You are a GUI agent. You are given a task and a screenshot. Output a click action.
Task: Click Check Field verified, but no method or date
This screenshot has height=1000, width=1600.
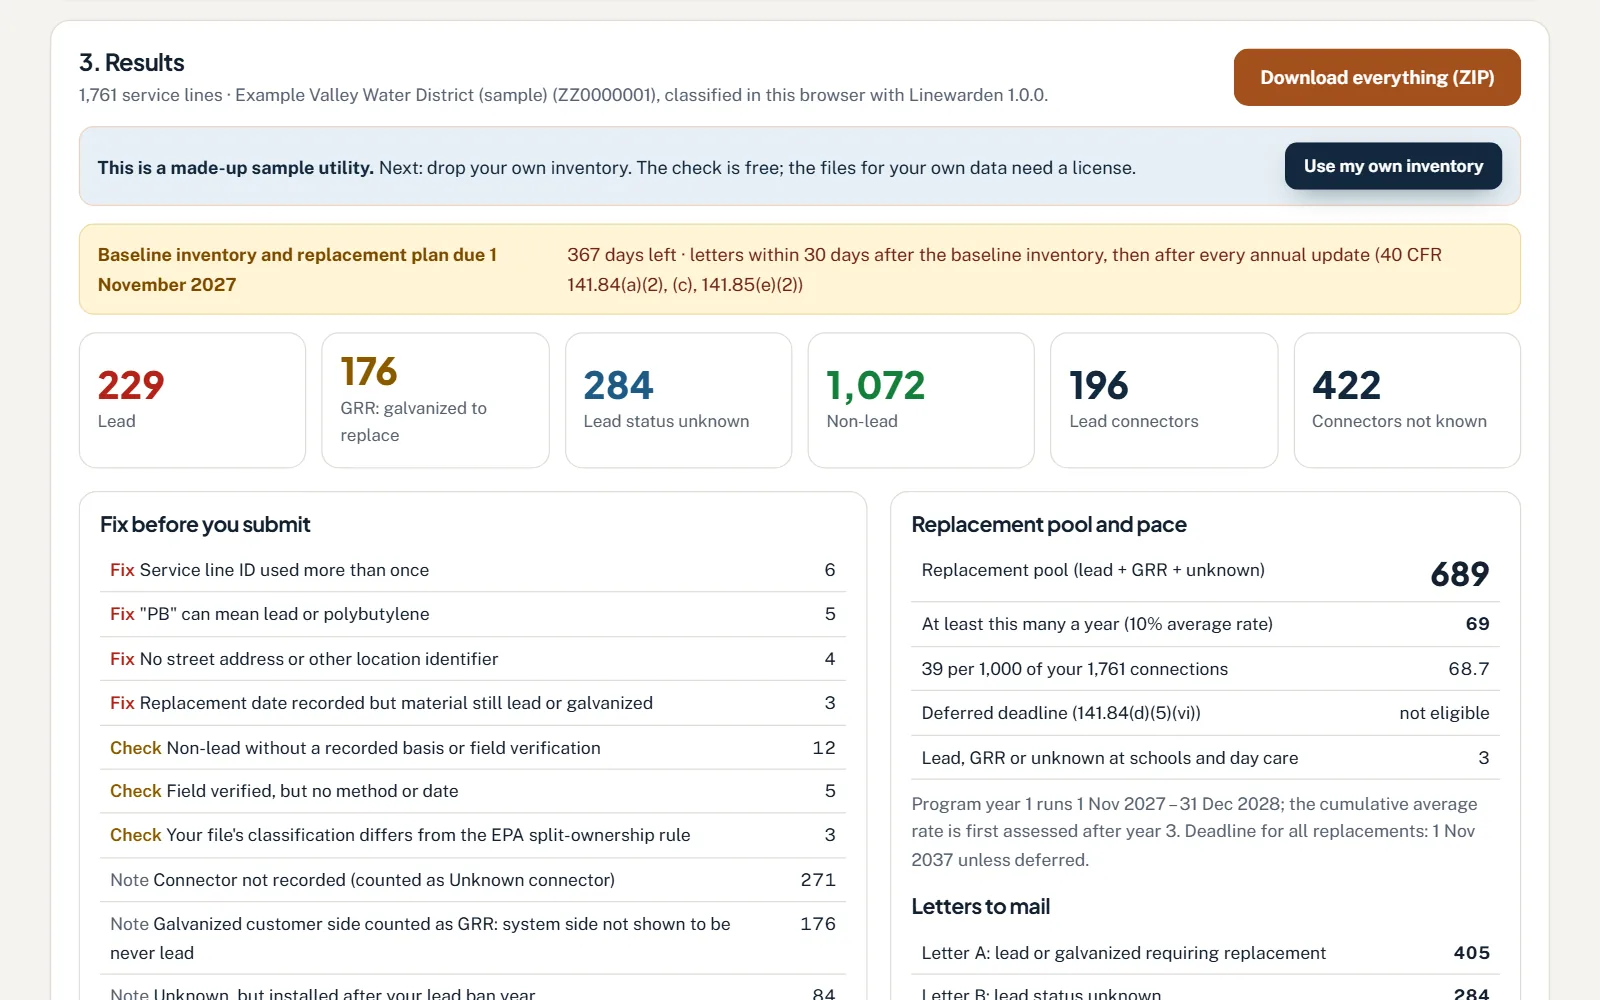(473, 791)
